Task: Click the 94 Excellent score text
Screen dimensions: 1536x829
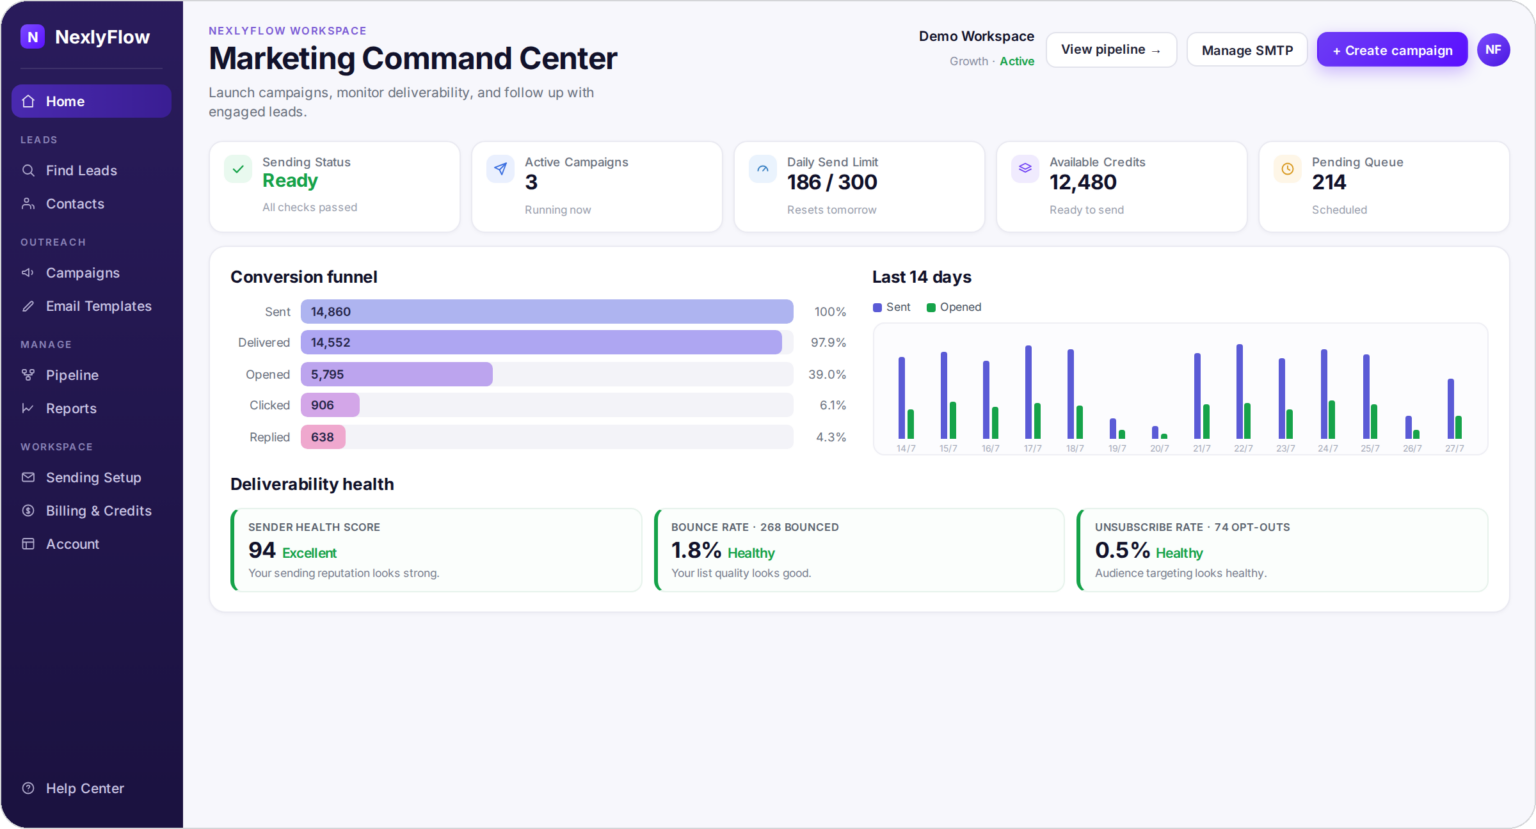Action: [x=292, y=550]
